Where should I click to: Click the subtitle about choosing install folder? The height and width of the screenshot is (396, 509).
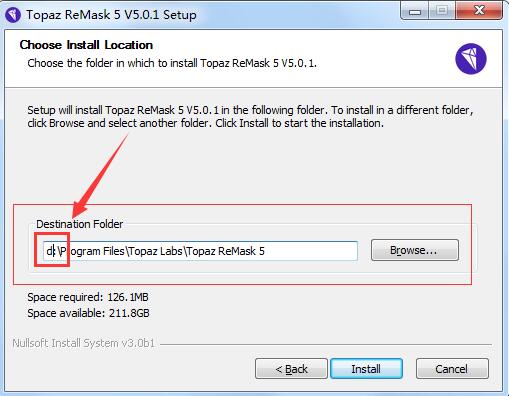pos(172,63)
